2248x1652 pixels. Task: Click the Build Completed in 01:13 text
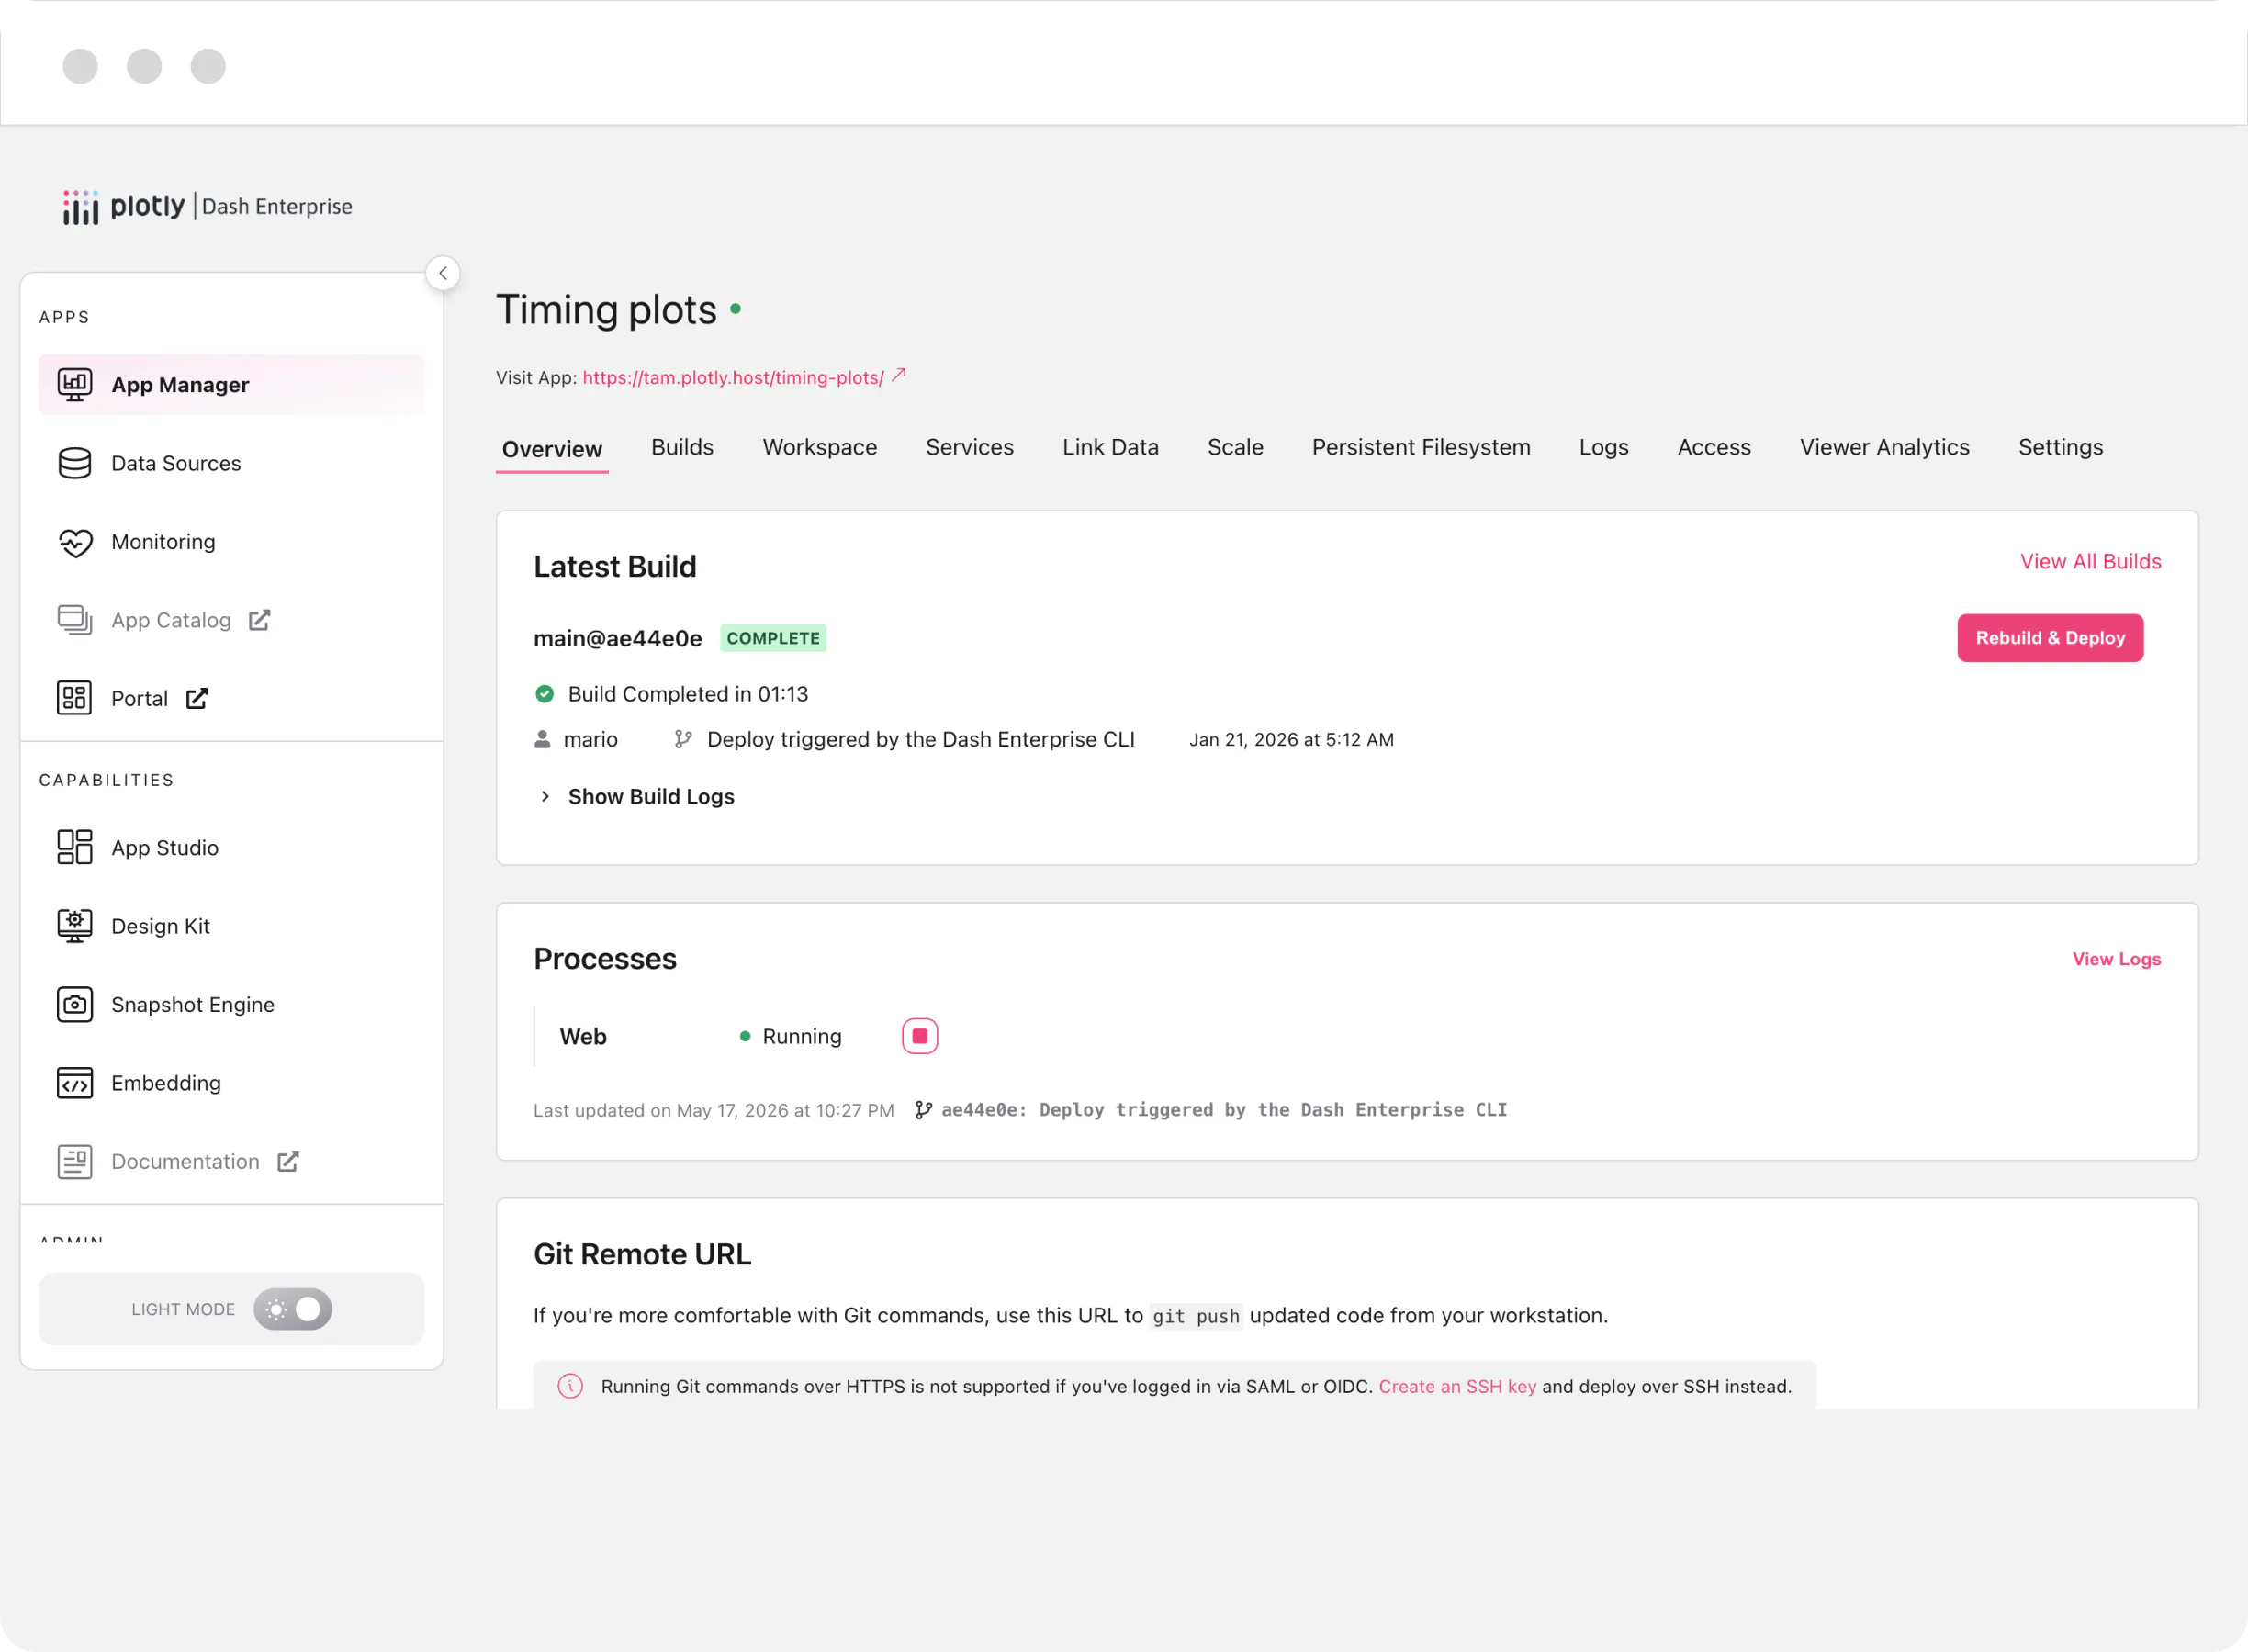[688, 694]
